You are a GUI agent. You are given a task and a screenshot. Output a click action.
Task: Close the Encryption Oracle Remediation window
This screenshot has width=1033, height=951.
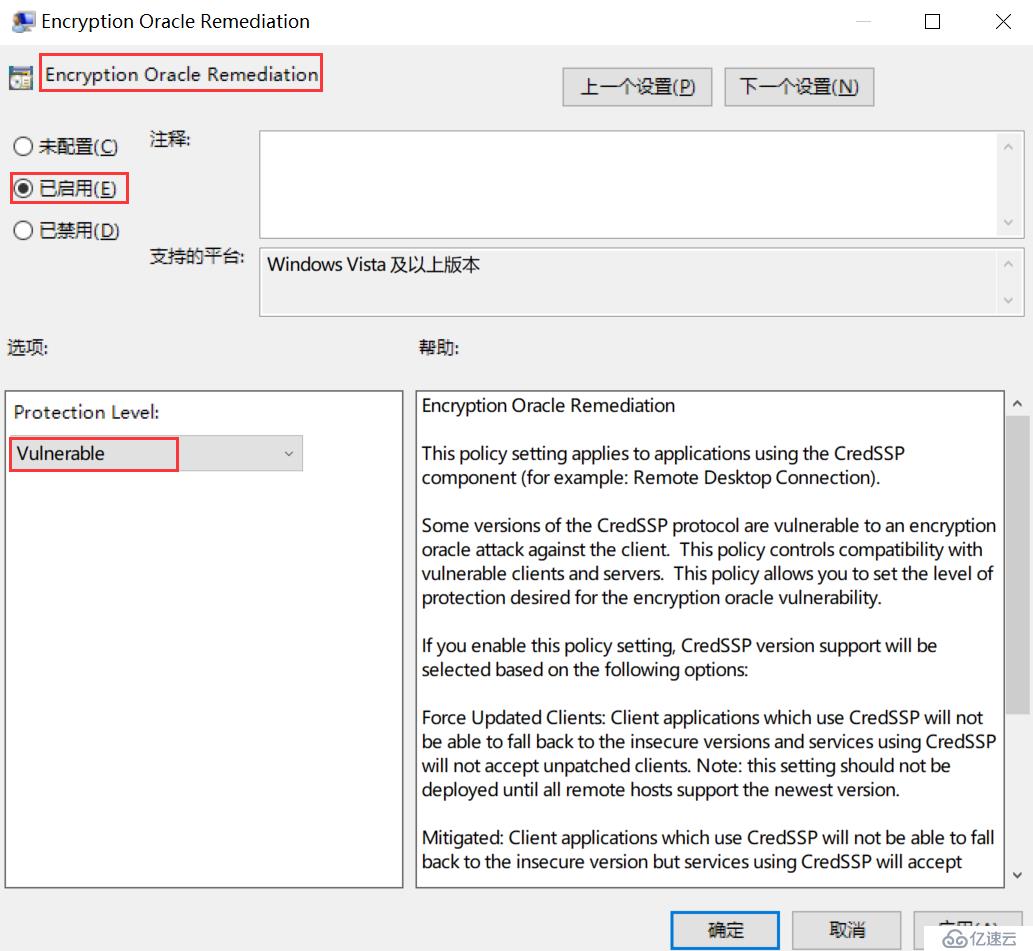coord(1003,22)
